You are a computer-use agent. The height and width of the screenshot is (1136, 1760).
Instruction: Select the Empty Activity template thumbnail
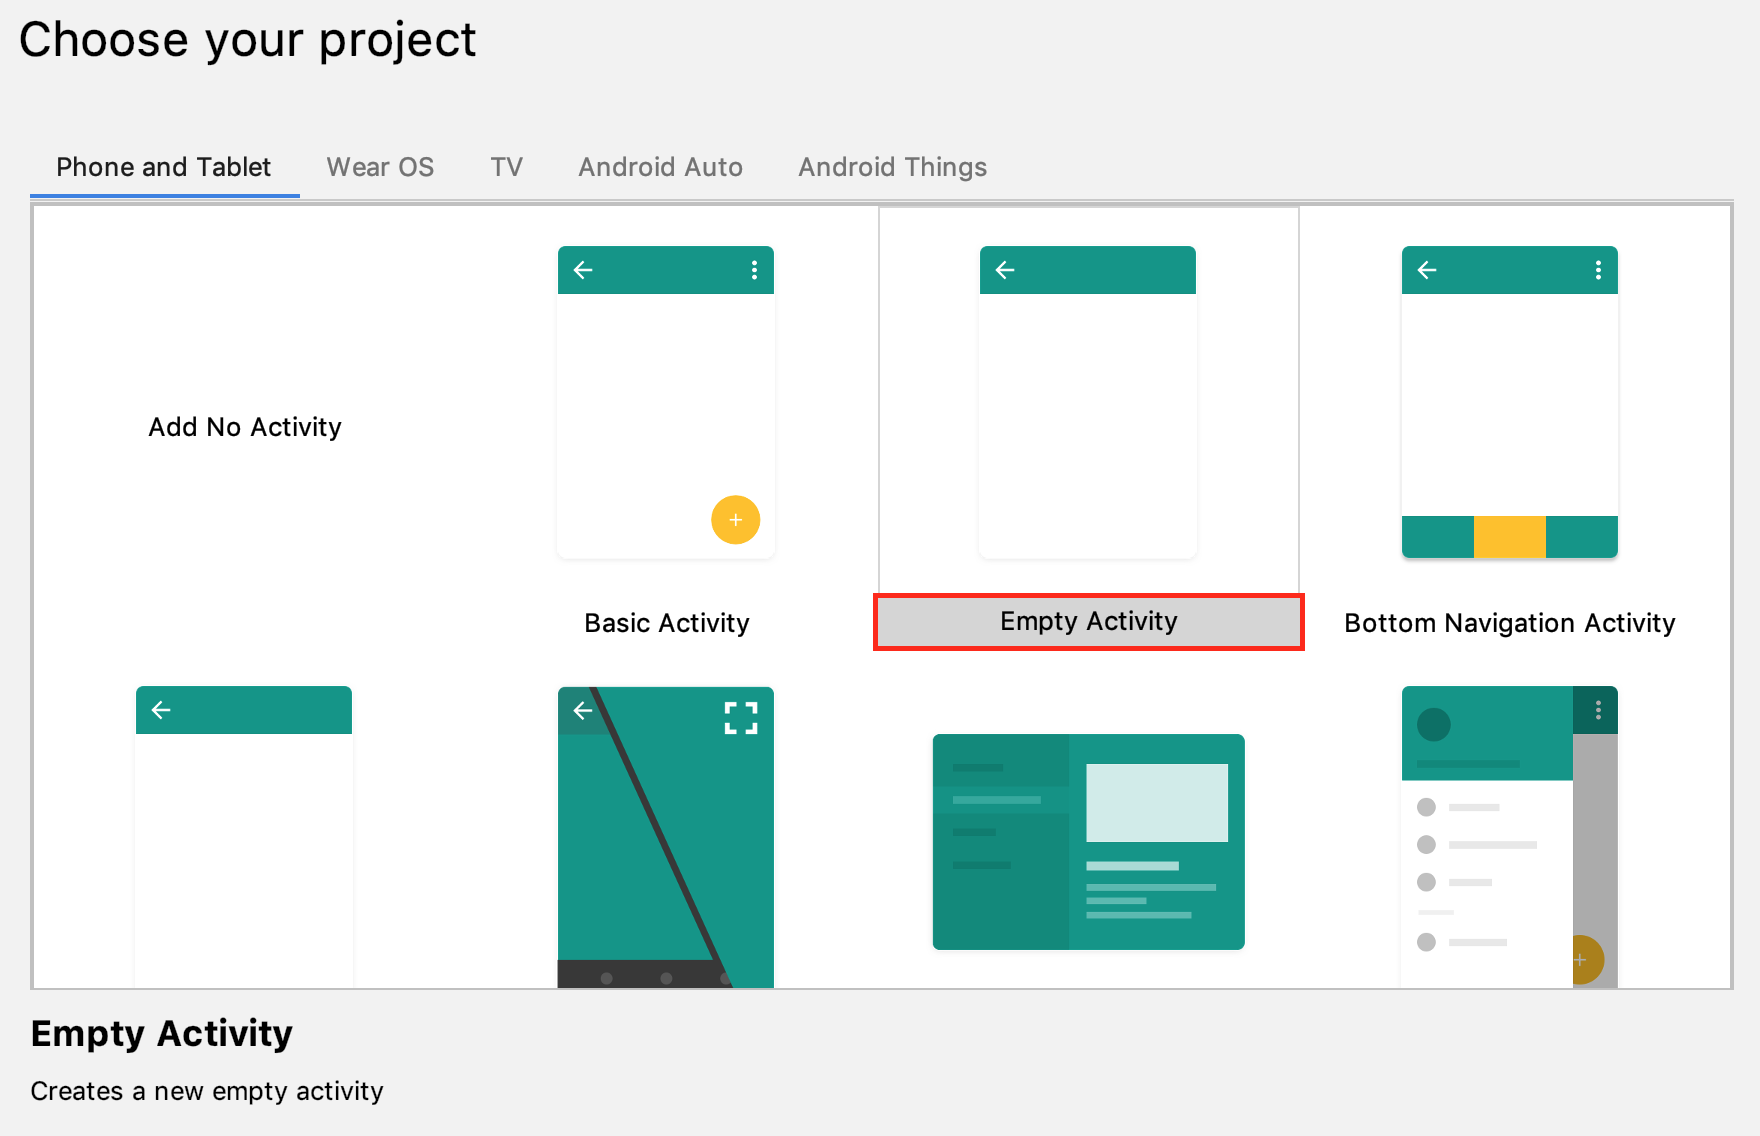[x=1088, y=402]
